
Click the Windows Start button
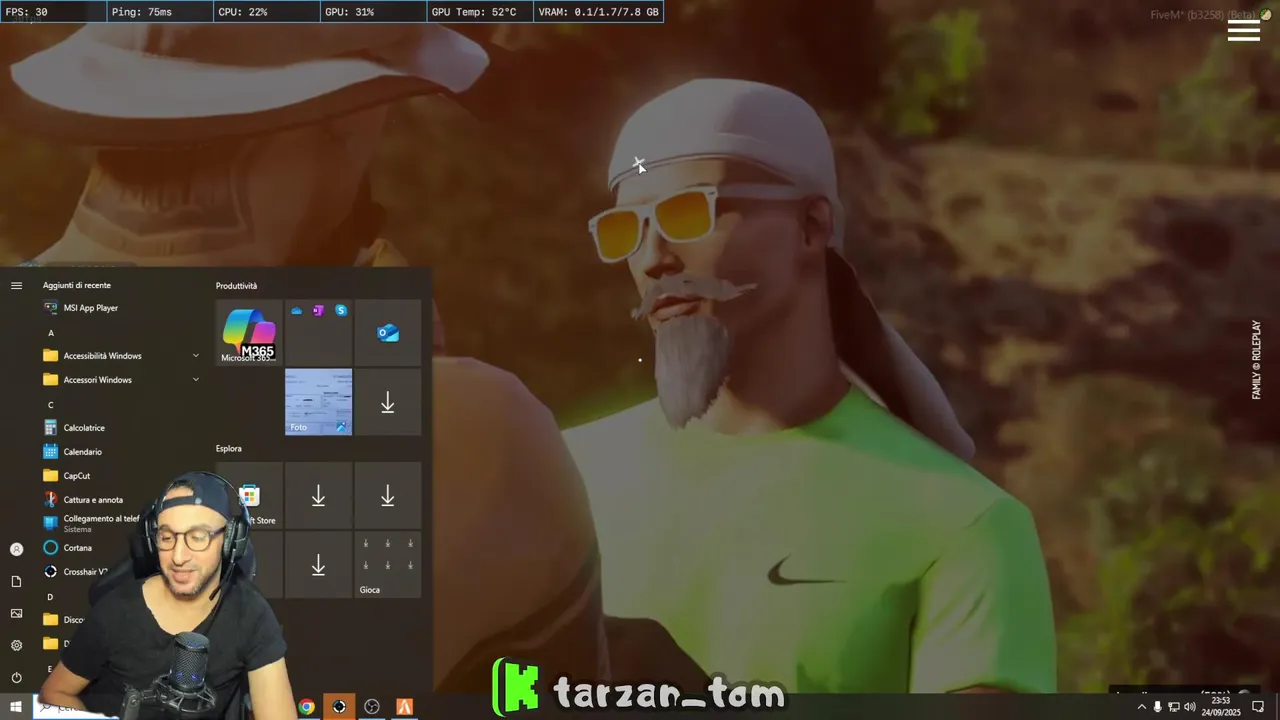(16, 707)
